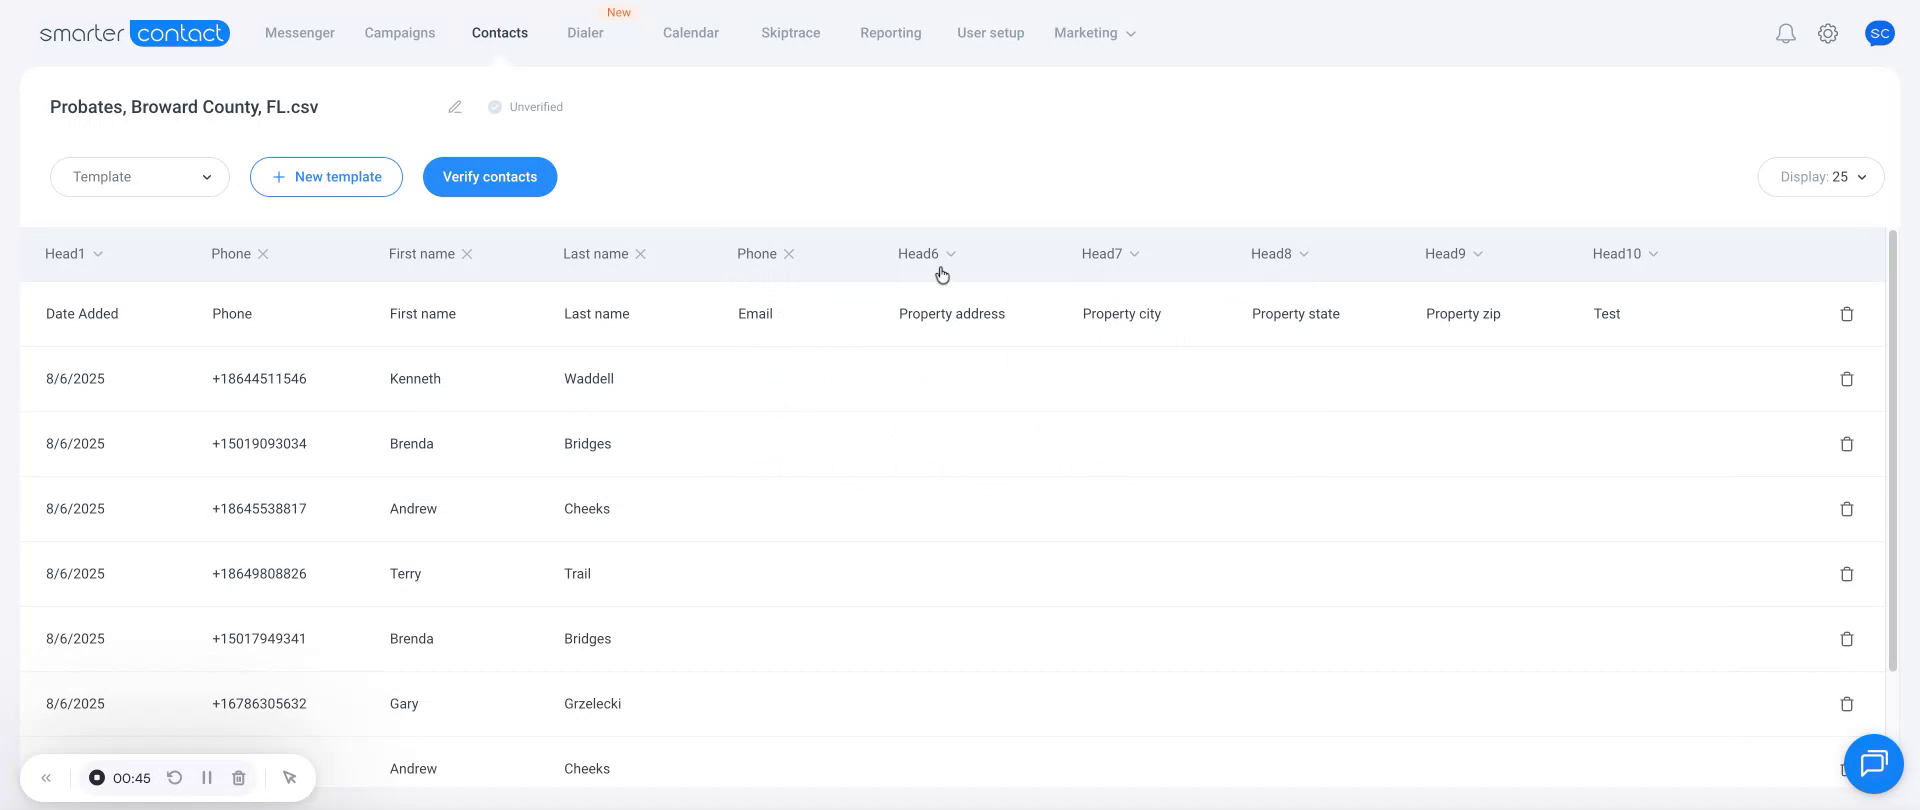Viewport: 1920px width, 810px height.
Task: Go to Campaigns tab
Action: [x=400, y=33]
